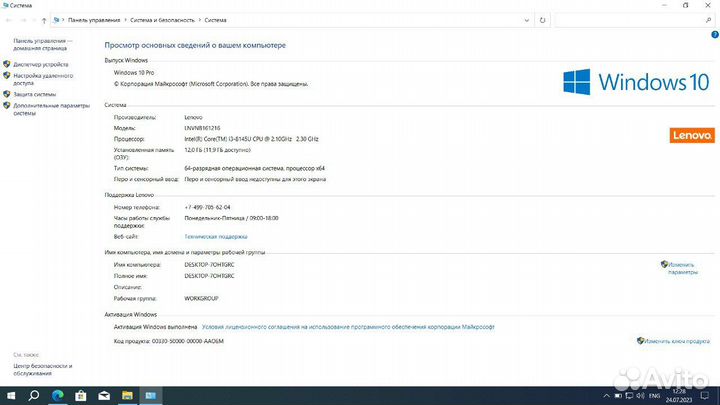This screenshot has height=405, width=720.
Task: Open Диспетчер устройств link
Action: coord(41,64)
